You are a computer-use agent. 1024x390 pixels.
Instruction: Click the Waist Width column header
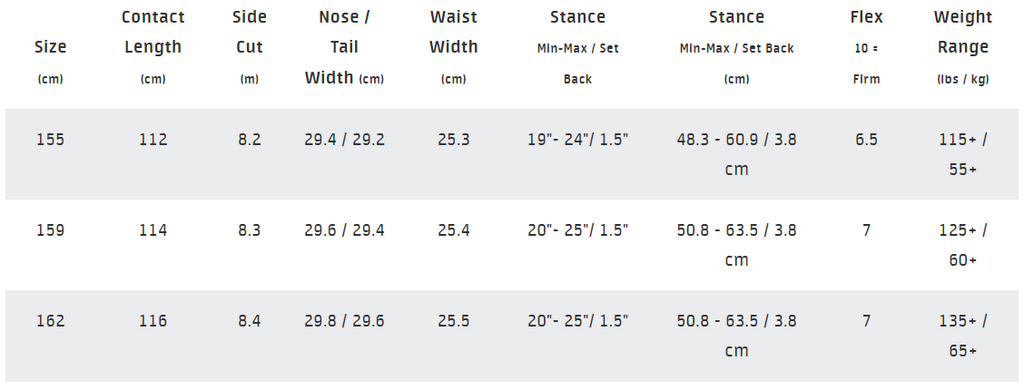tap(453, 47)
